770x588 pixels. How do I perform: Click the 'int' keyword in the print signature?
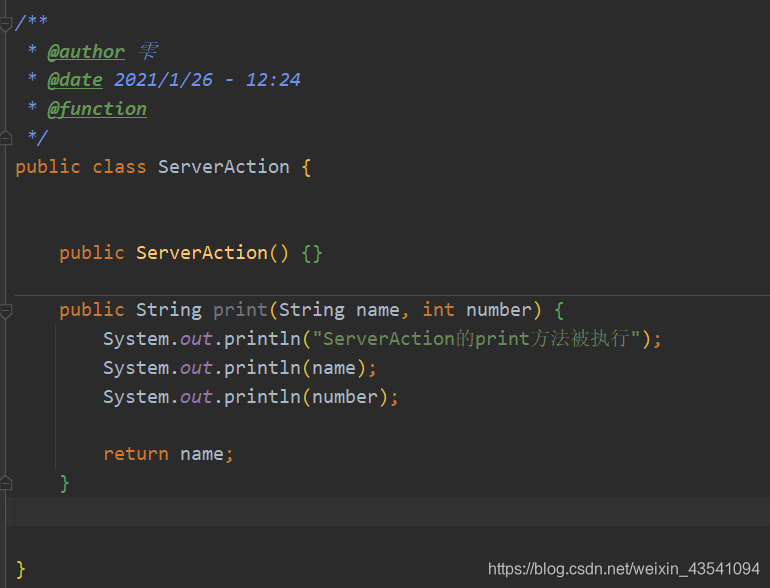click(438, 310)
